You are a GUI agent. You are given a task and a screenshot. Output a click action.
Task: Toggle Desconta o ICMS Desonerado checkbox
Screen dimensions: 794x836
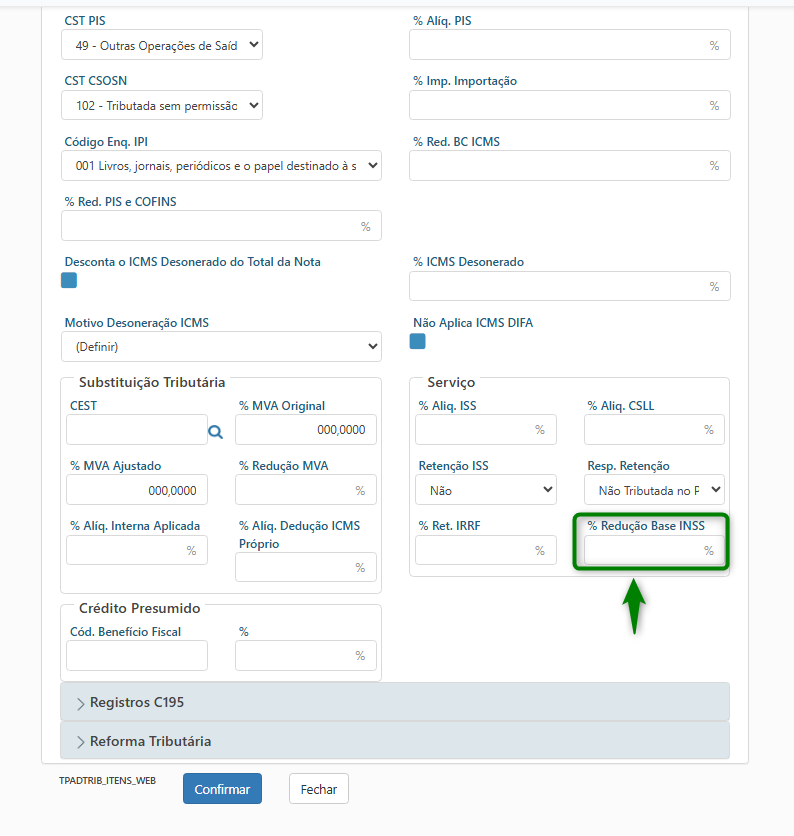[69, 280]
